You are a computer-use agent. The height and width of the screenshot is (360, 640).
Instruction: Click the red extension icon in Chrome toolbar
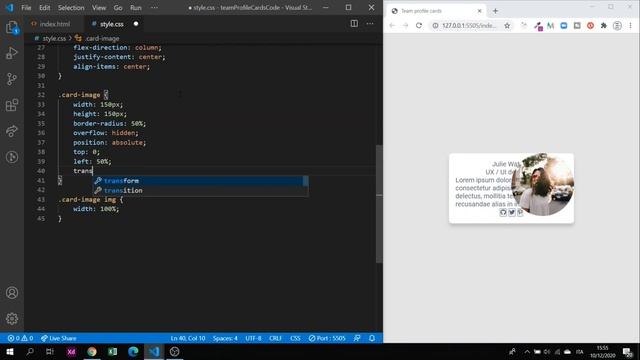[590, 25]
